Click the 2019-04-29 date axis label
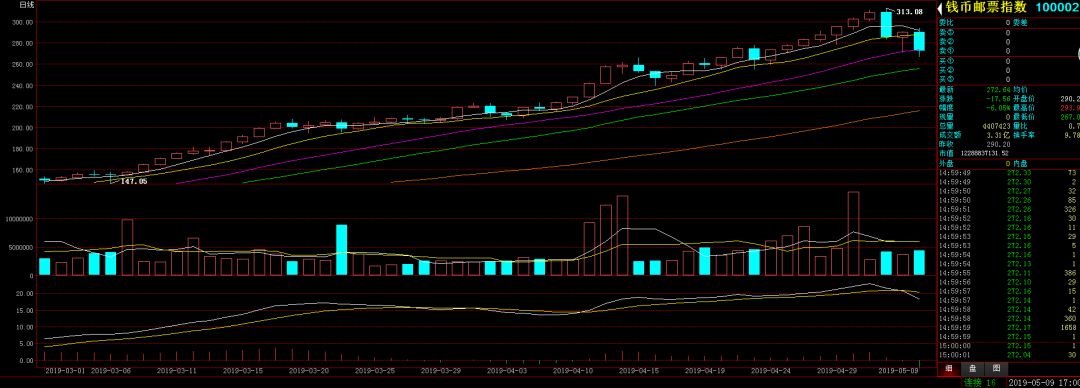The height and width of the screenshot is (388, 1080). pos(837,370)
